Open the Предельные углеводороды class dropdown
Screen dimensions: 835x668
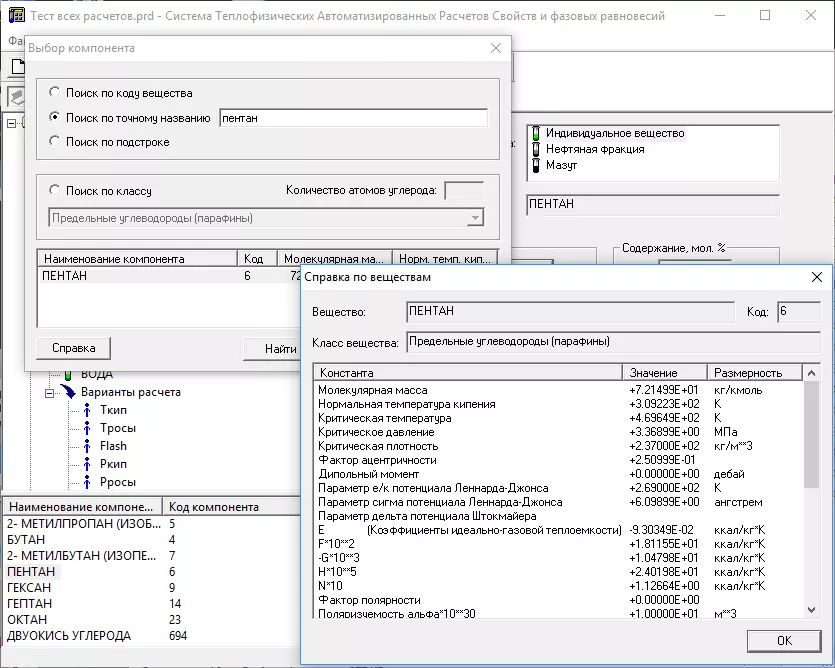[475, 218]
